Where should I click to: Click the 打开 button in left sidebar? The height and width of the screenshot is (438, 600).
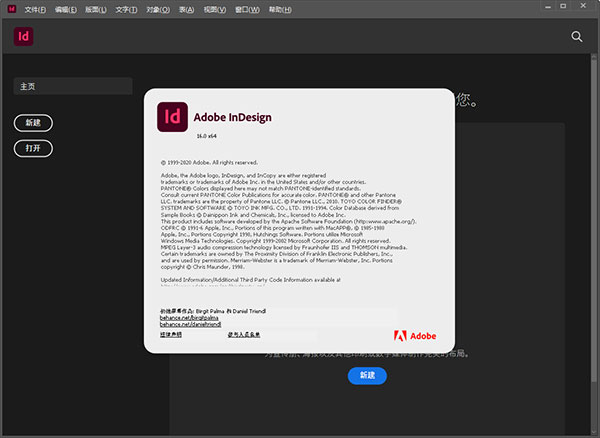point(33,147)
